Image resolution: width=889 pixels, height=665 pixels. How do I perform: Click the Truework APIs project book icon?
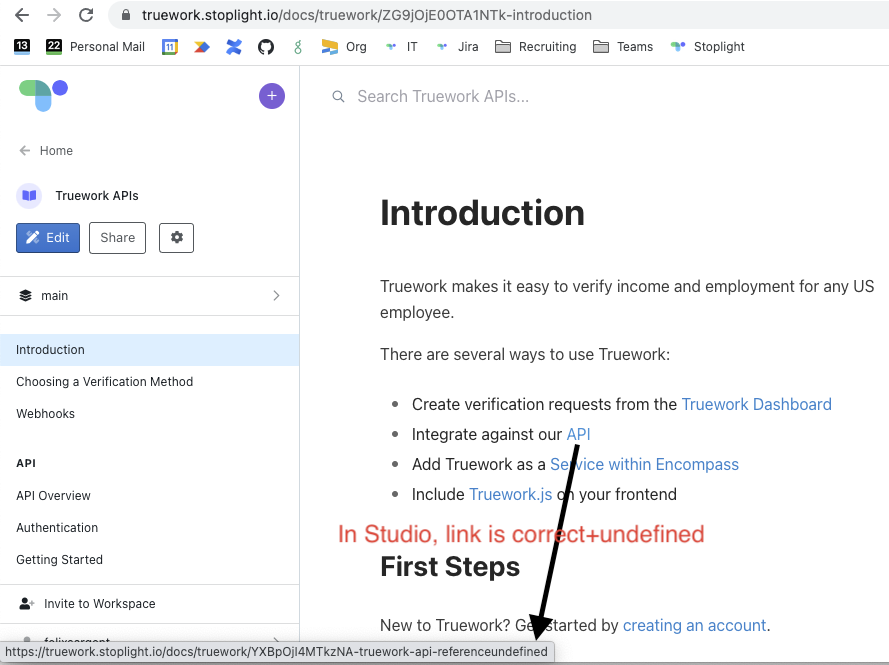[x=27, y=195]
